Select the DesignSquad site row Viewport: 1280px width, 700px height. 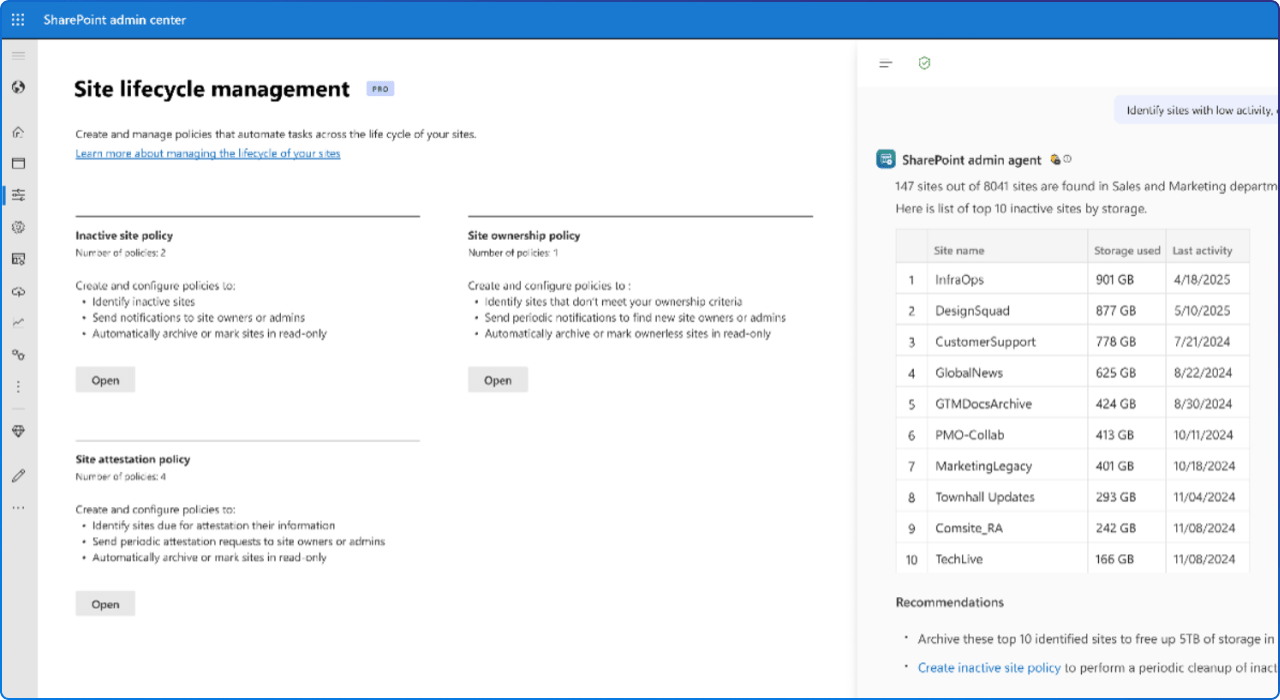[1073, 311]
